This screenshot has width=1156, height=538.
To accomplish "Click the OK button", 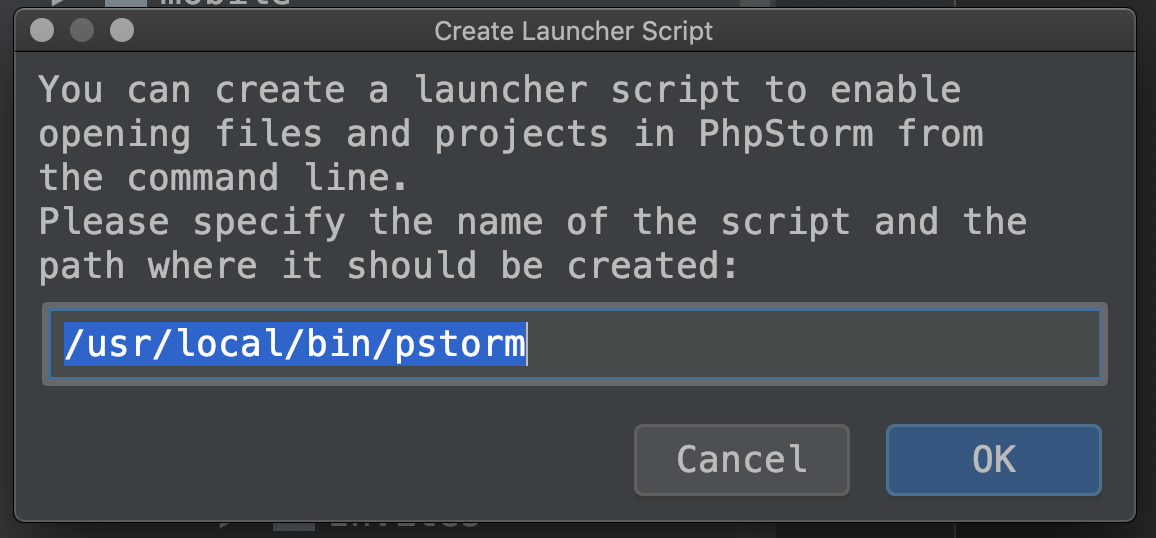I will 993,460.
